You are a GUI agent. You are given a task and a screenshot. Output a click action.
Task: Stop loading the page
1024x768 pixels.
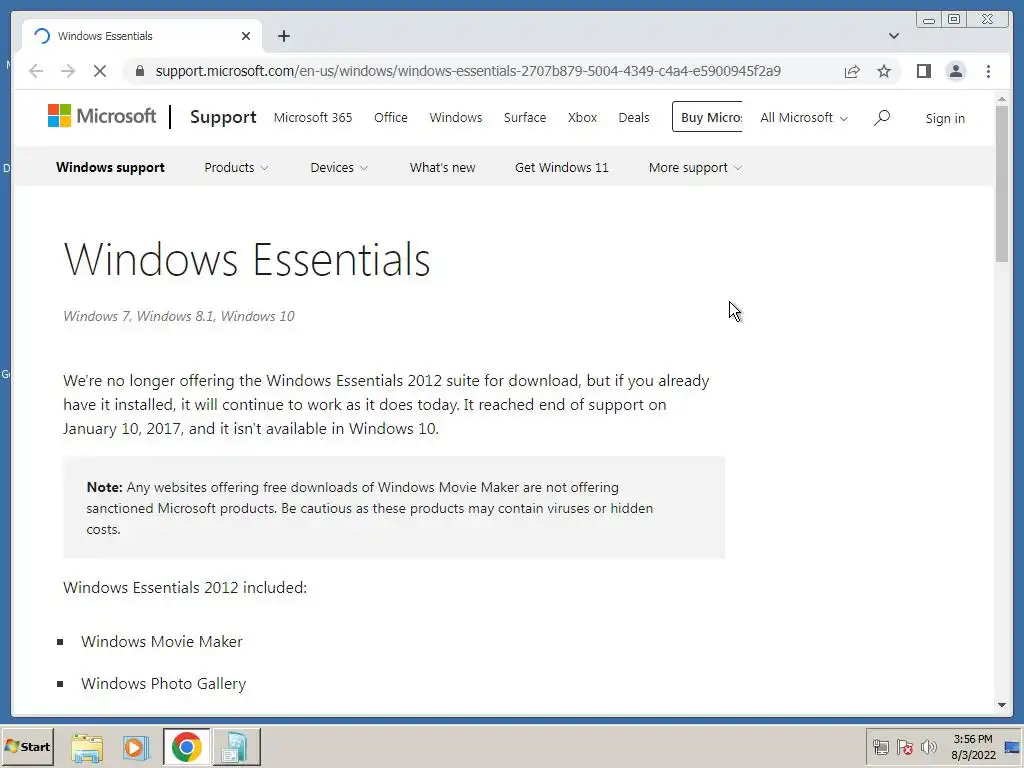100,71
